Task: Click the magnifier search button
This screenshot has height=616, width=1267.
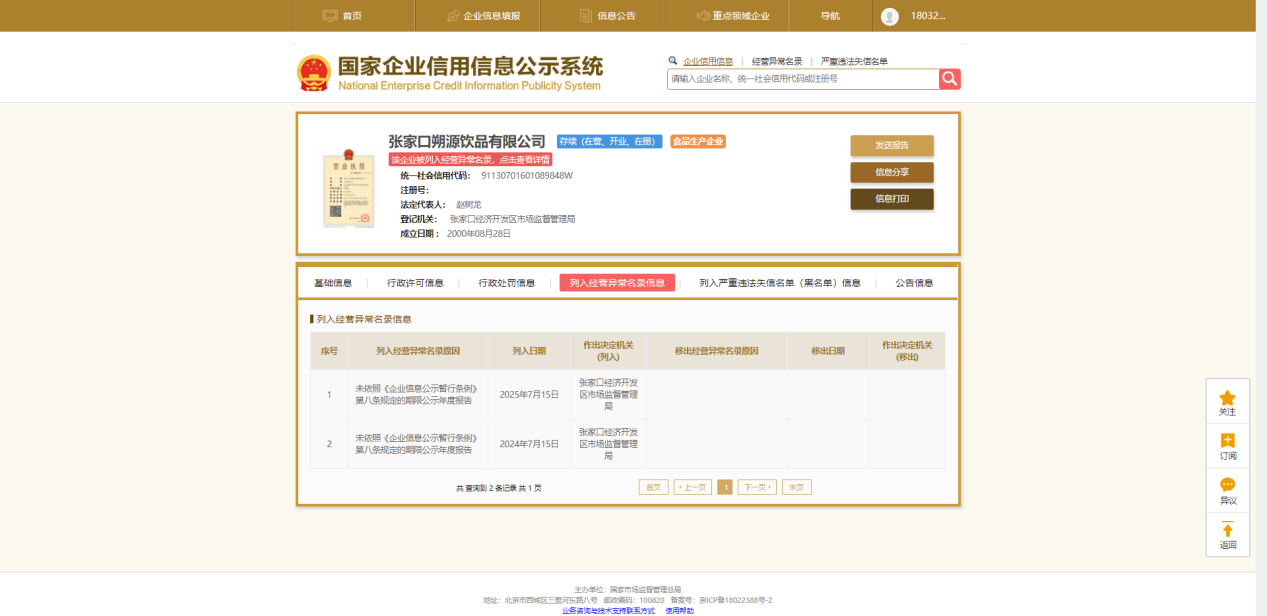Action: coord(949,79)
